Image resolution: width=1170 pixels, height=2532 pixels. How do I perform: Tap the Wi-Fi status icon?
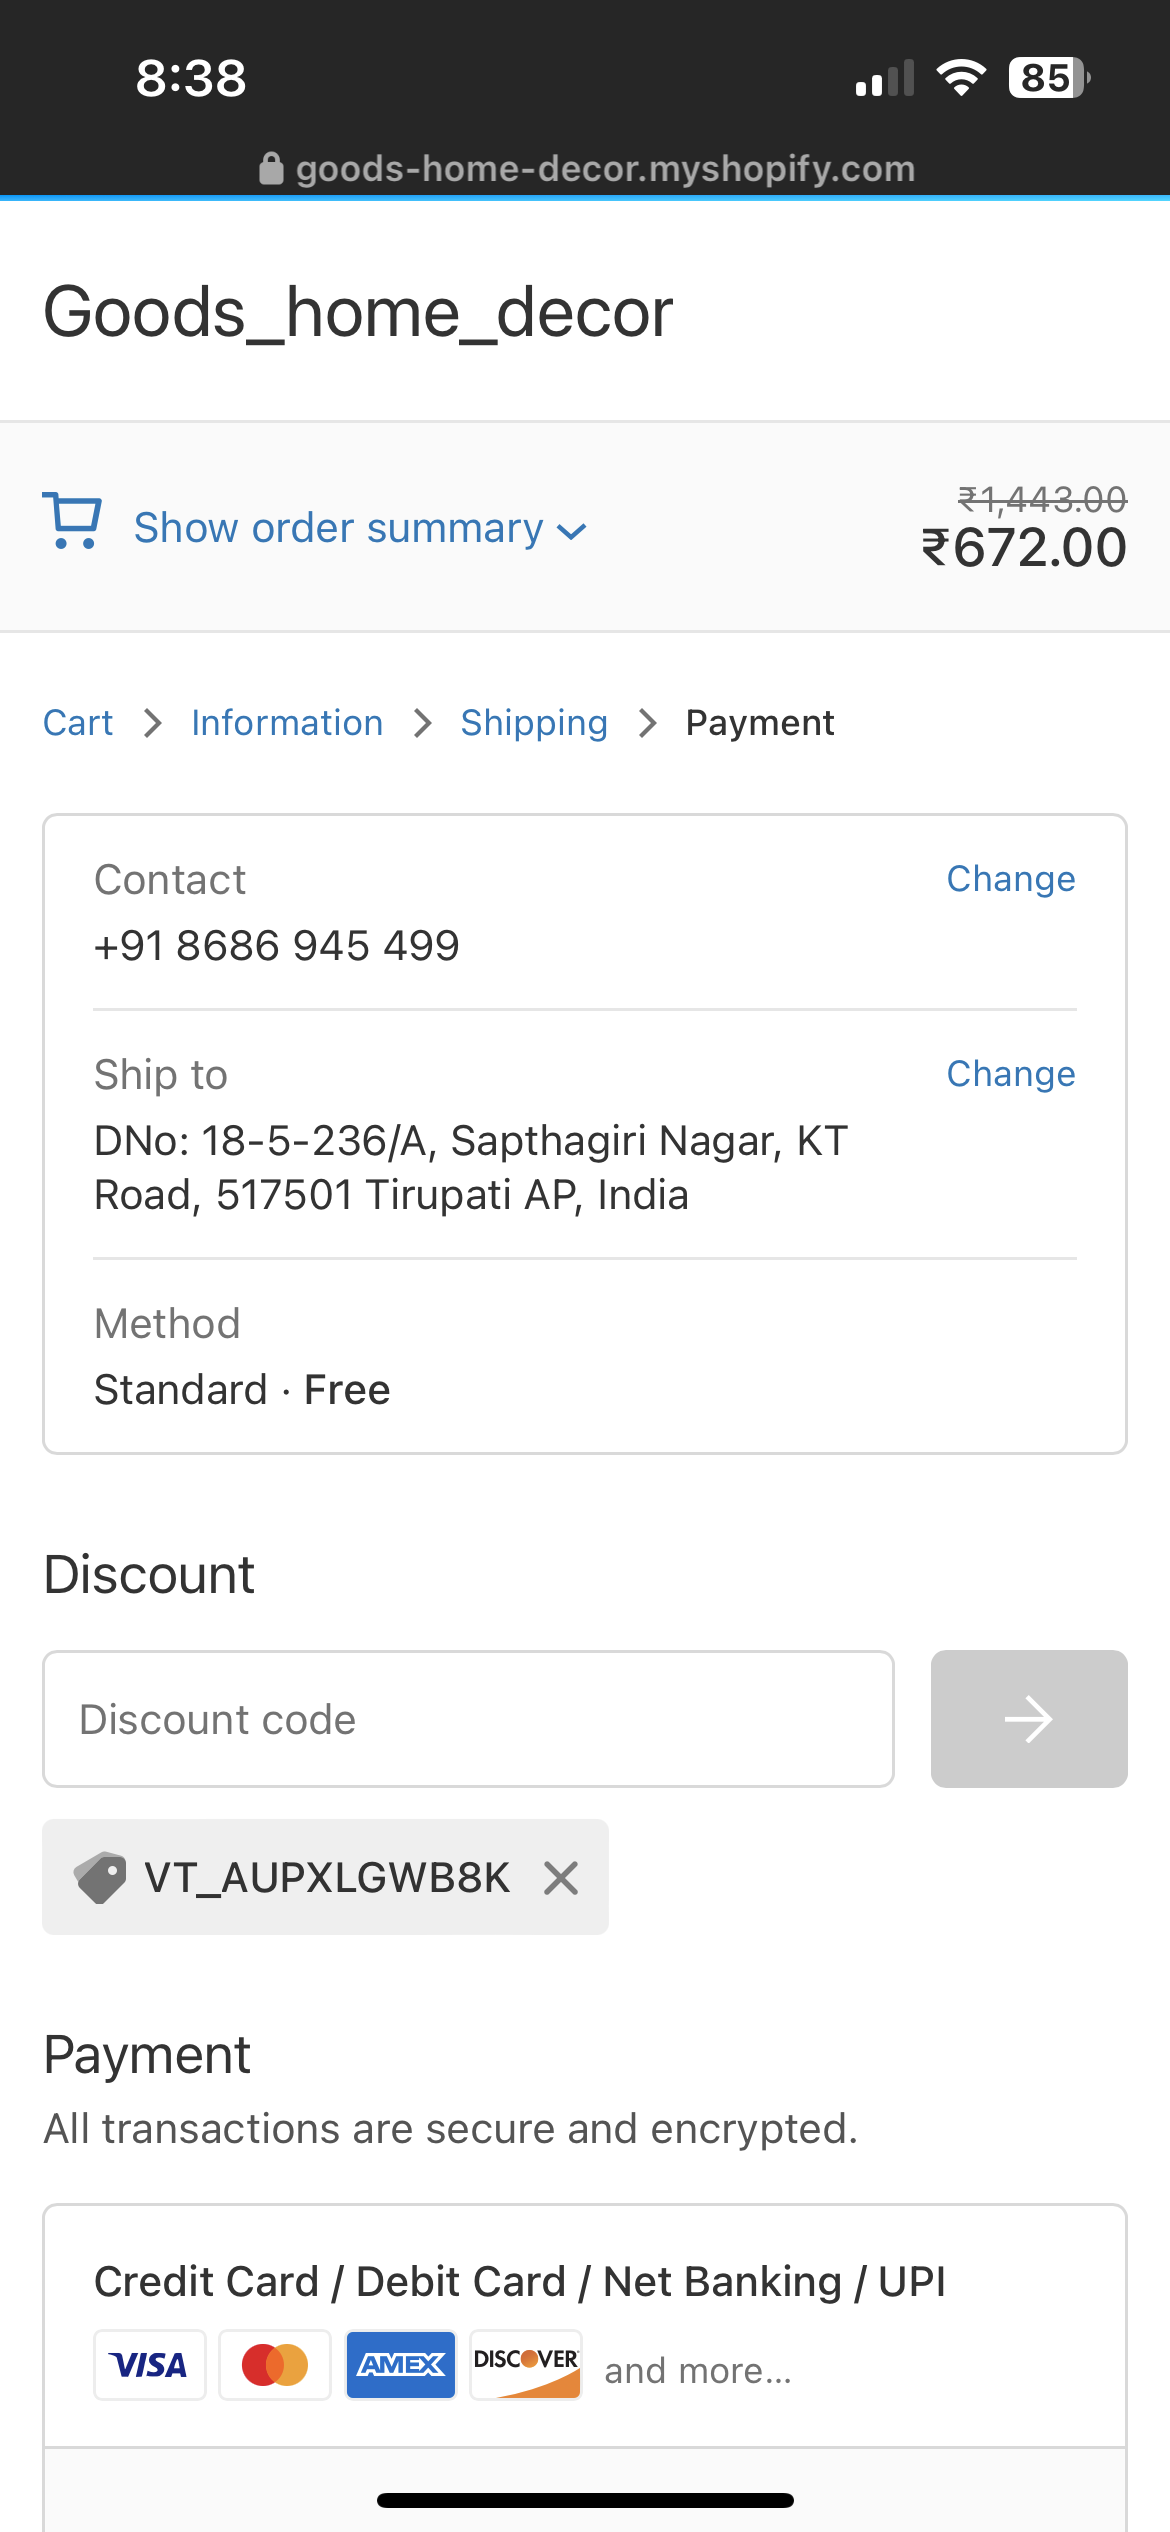961,78
